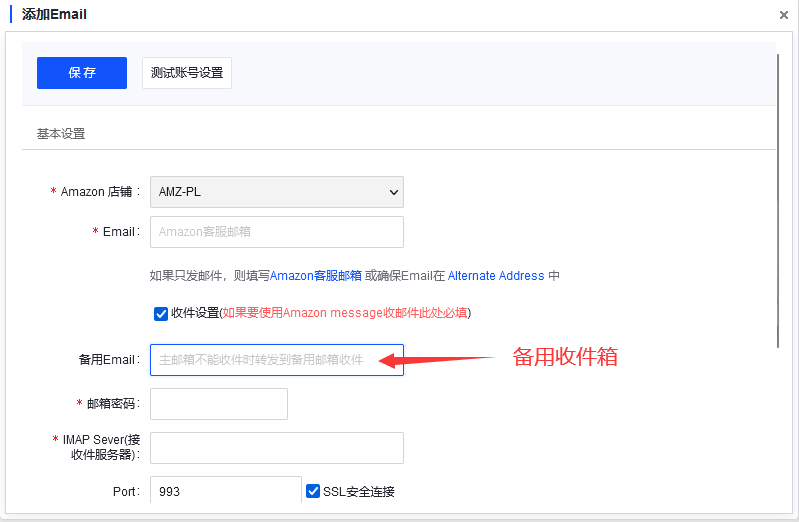
Task: Focus the Email input with Amazon客服邮箱 placeholder
Action: coord(277,232)
